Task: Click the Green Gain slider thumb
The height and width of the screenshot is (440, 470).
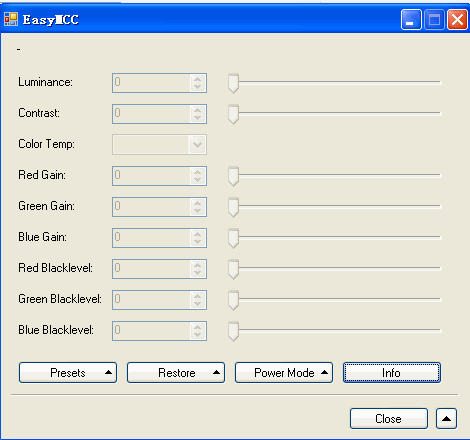Action: [233, 207]
